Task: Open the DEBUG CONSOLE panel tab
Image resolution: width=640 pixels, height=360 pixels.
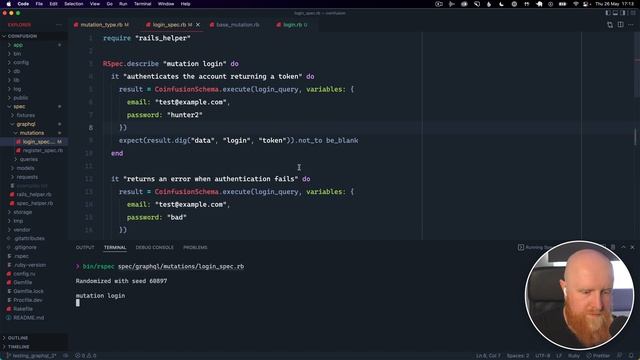Action: pos(154,247)
